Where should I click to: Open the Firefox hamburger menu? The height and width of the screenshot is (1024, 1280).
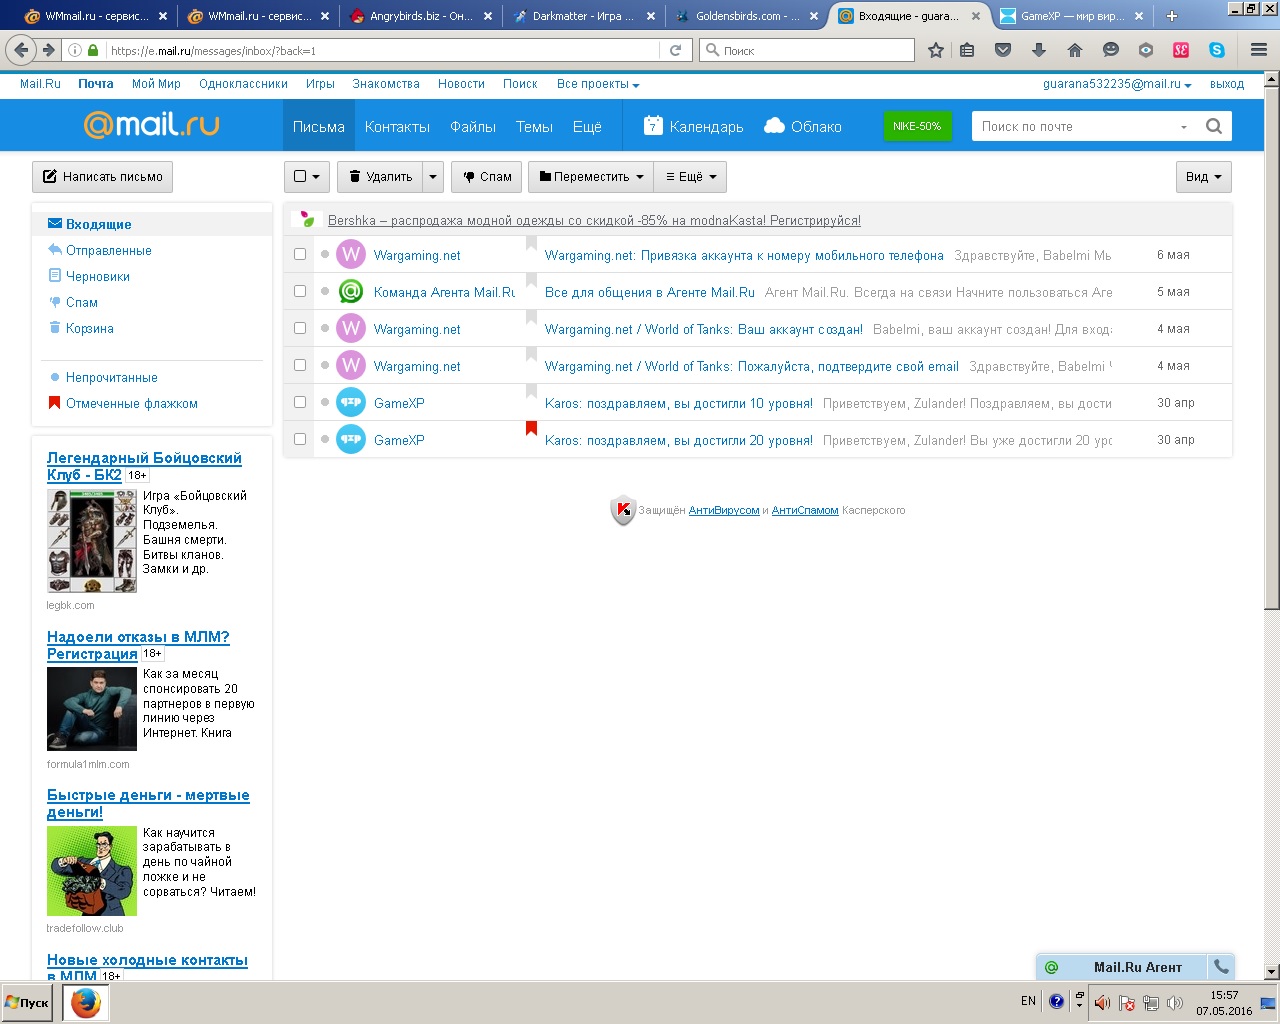[1259, 50]
